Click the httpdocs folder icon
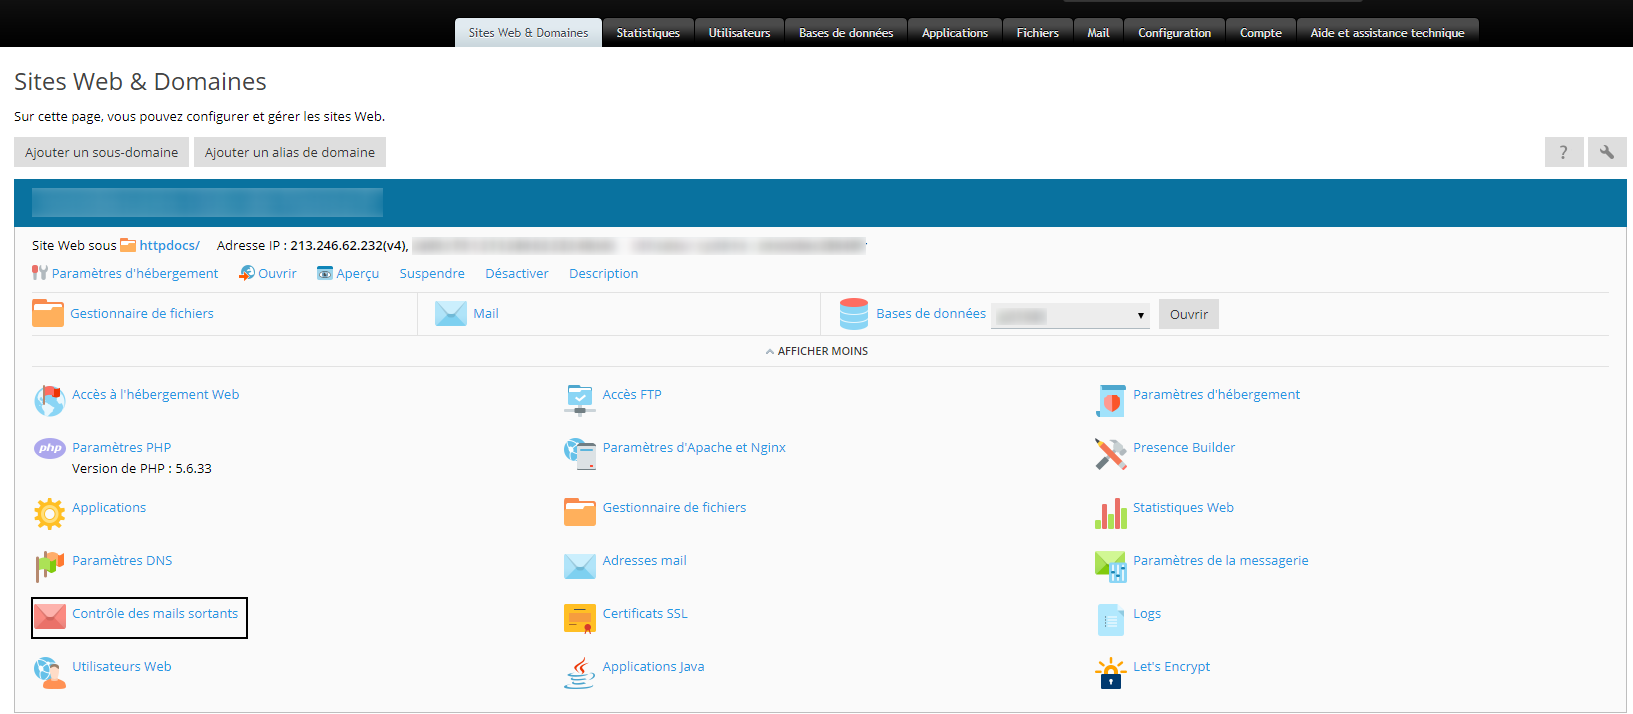The width and height of the screenshot is (1633, 714). (x=128, y=245)
